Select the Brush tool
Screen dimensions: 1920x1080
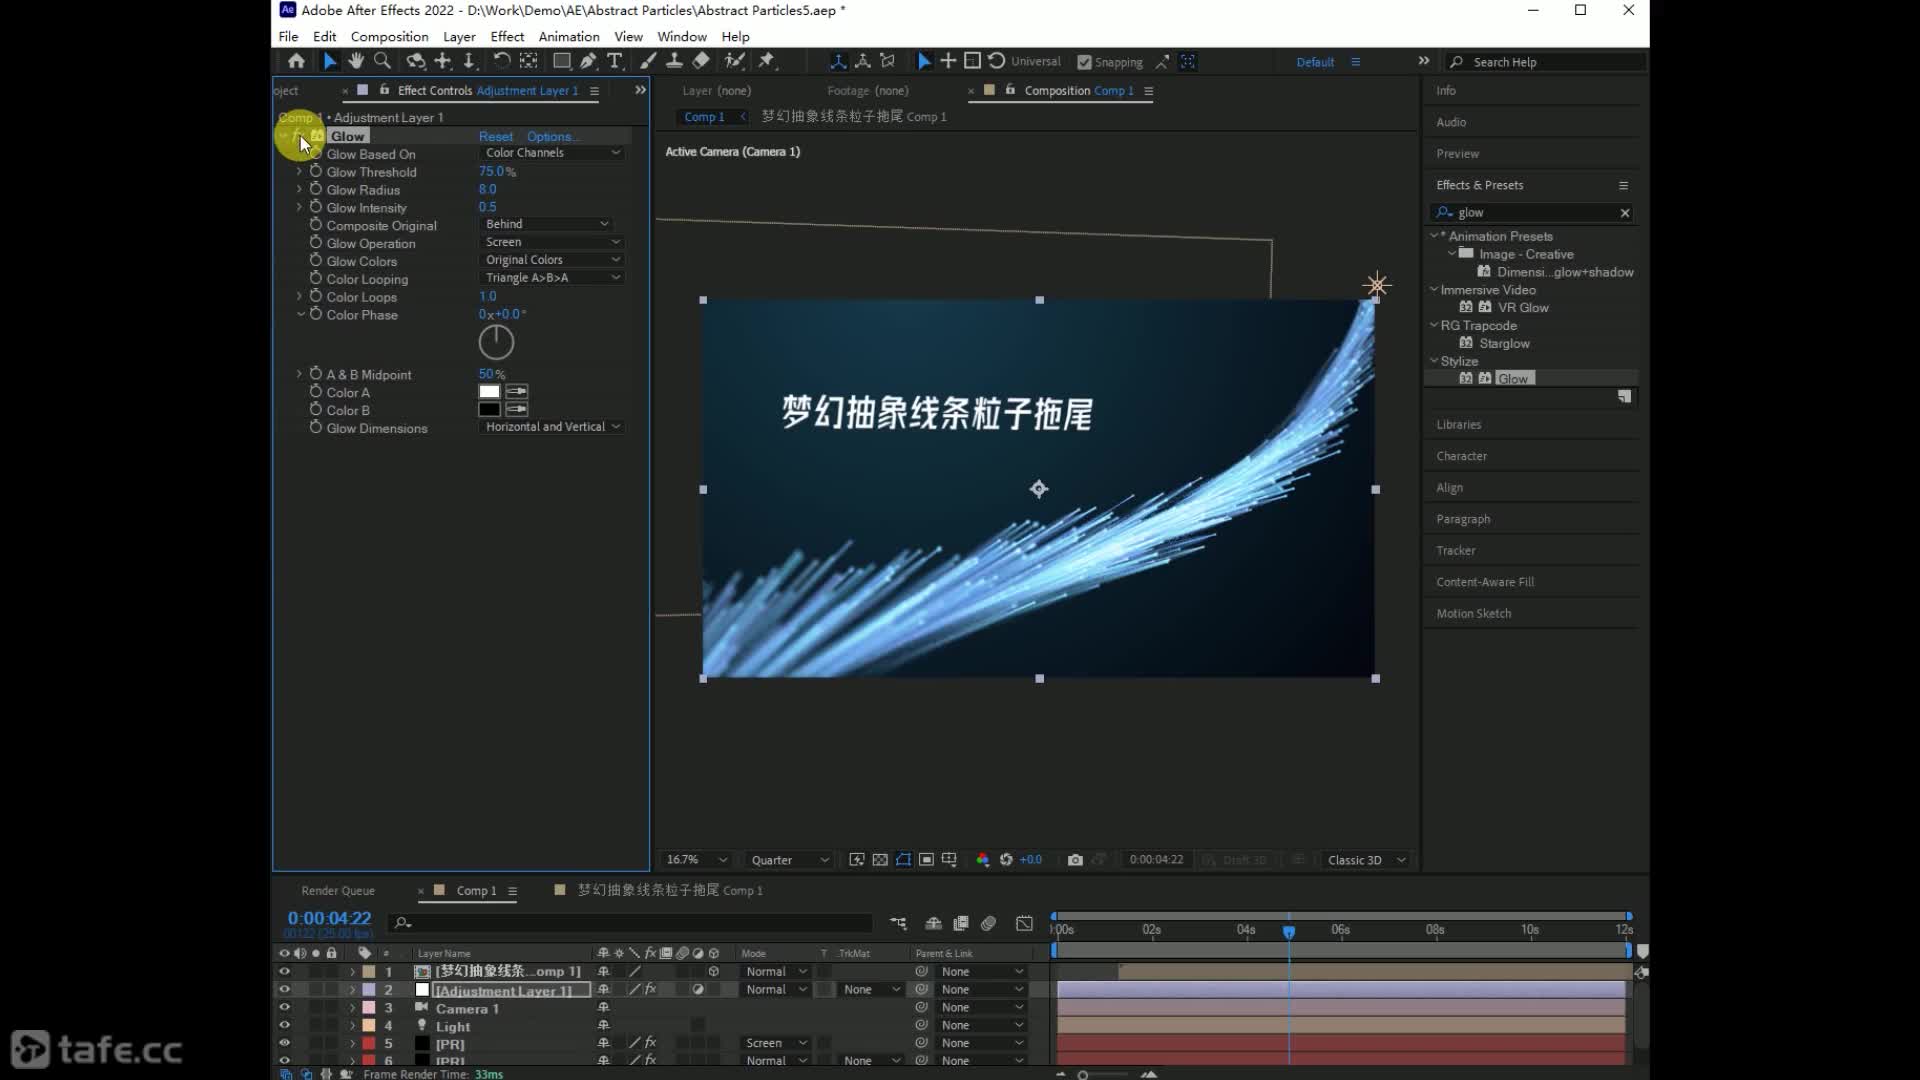tap(648, 61)
